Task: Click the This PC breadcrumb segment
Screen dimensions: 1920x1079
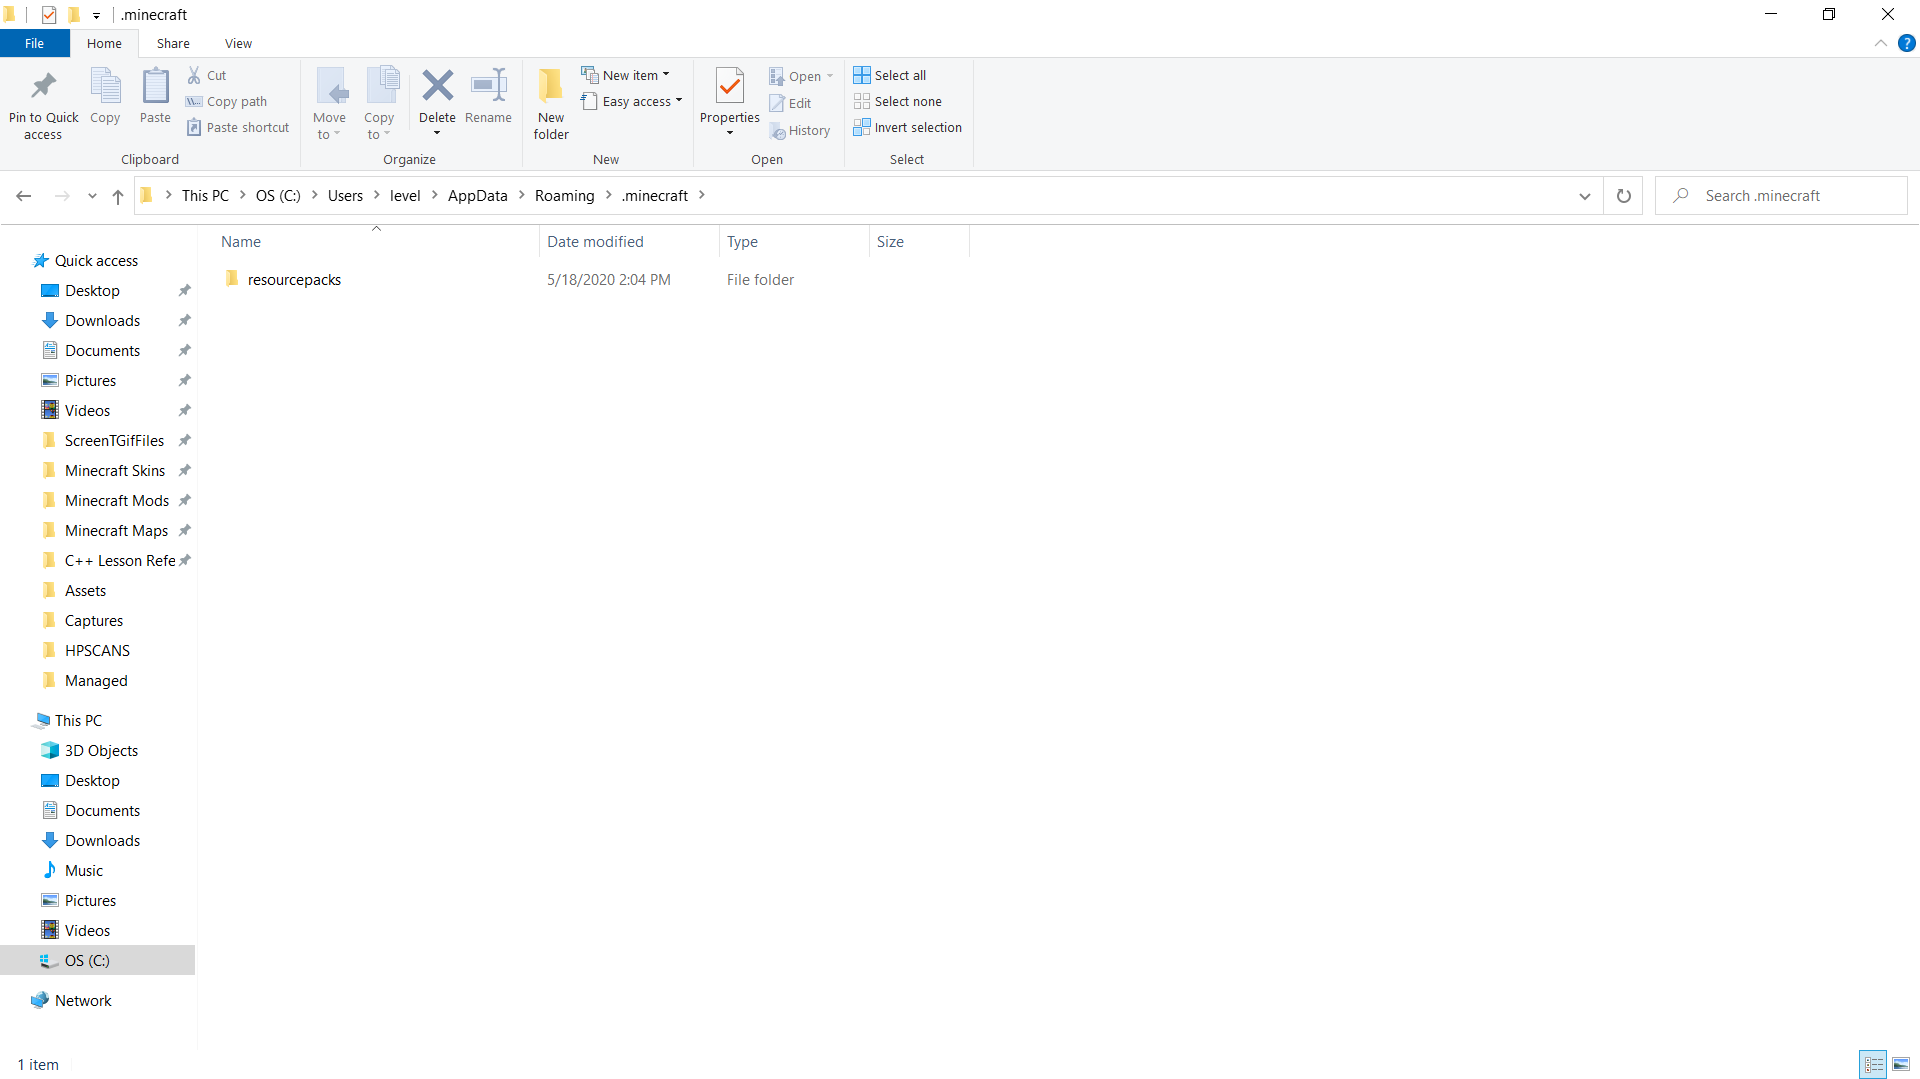Action: point(205,196)
